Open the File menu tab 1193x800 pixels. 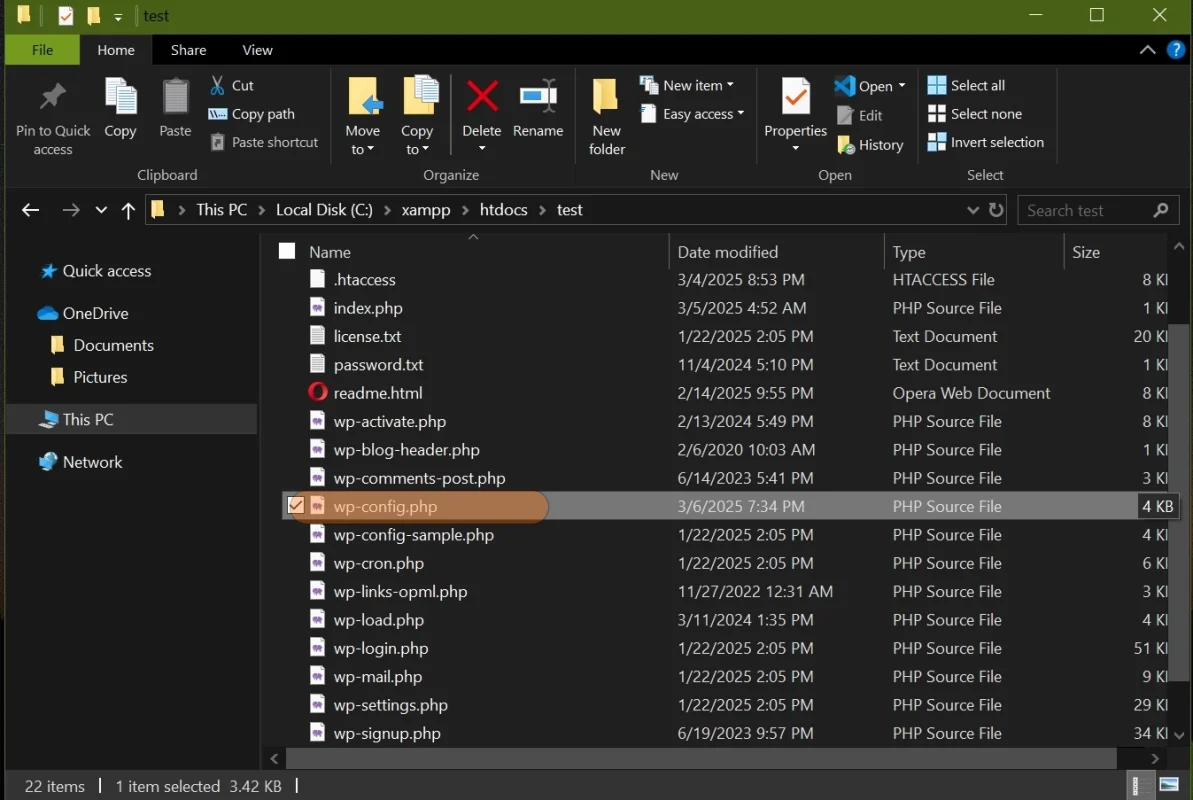43,50
